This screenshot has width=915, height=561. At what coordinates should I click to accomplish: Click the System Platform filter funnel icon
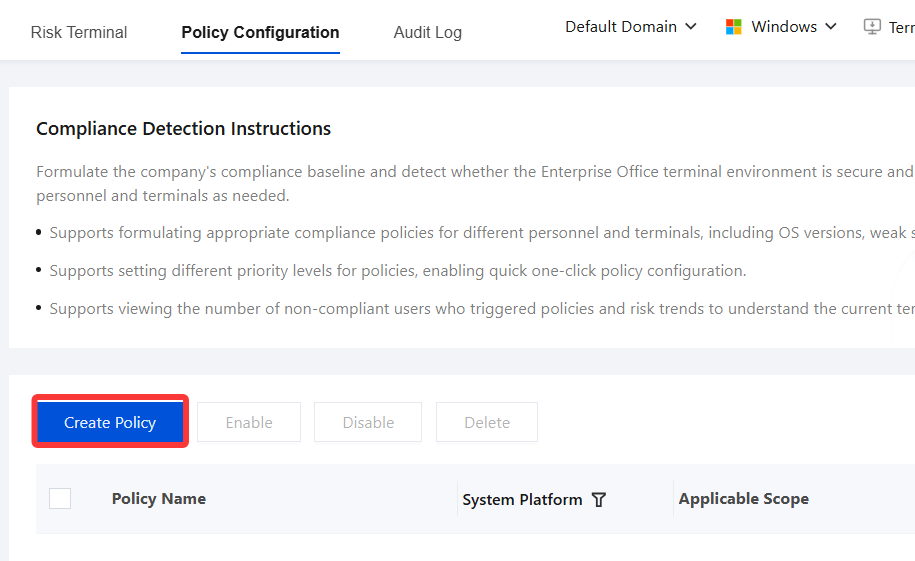pyautogui.click(x=599, y=500)
